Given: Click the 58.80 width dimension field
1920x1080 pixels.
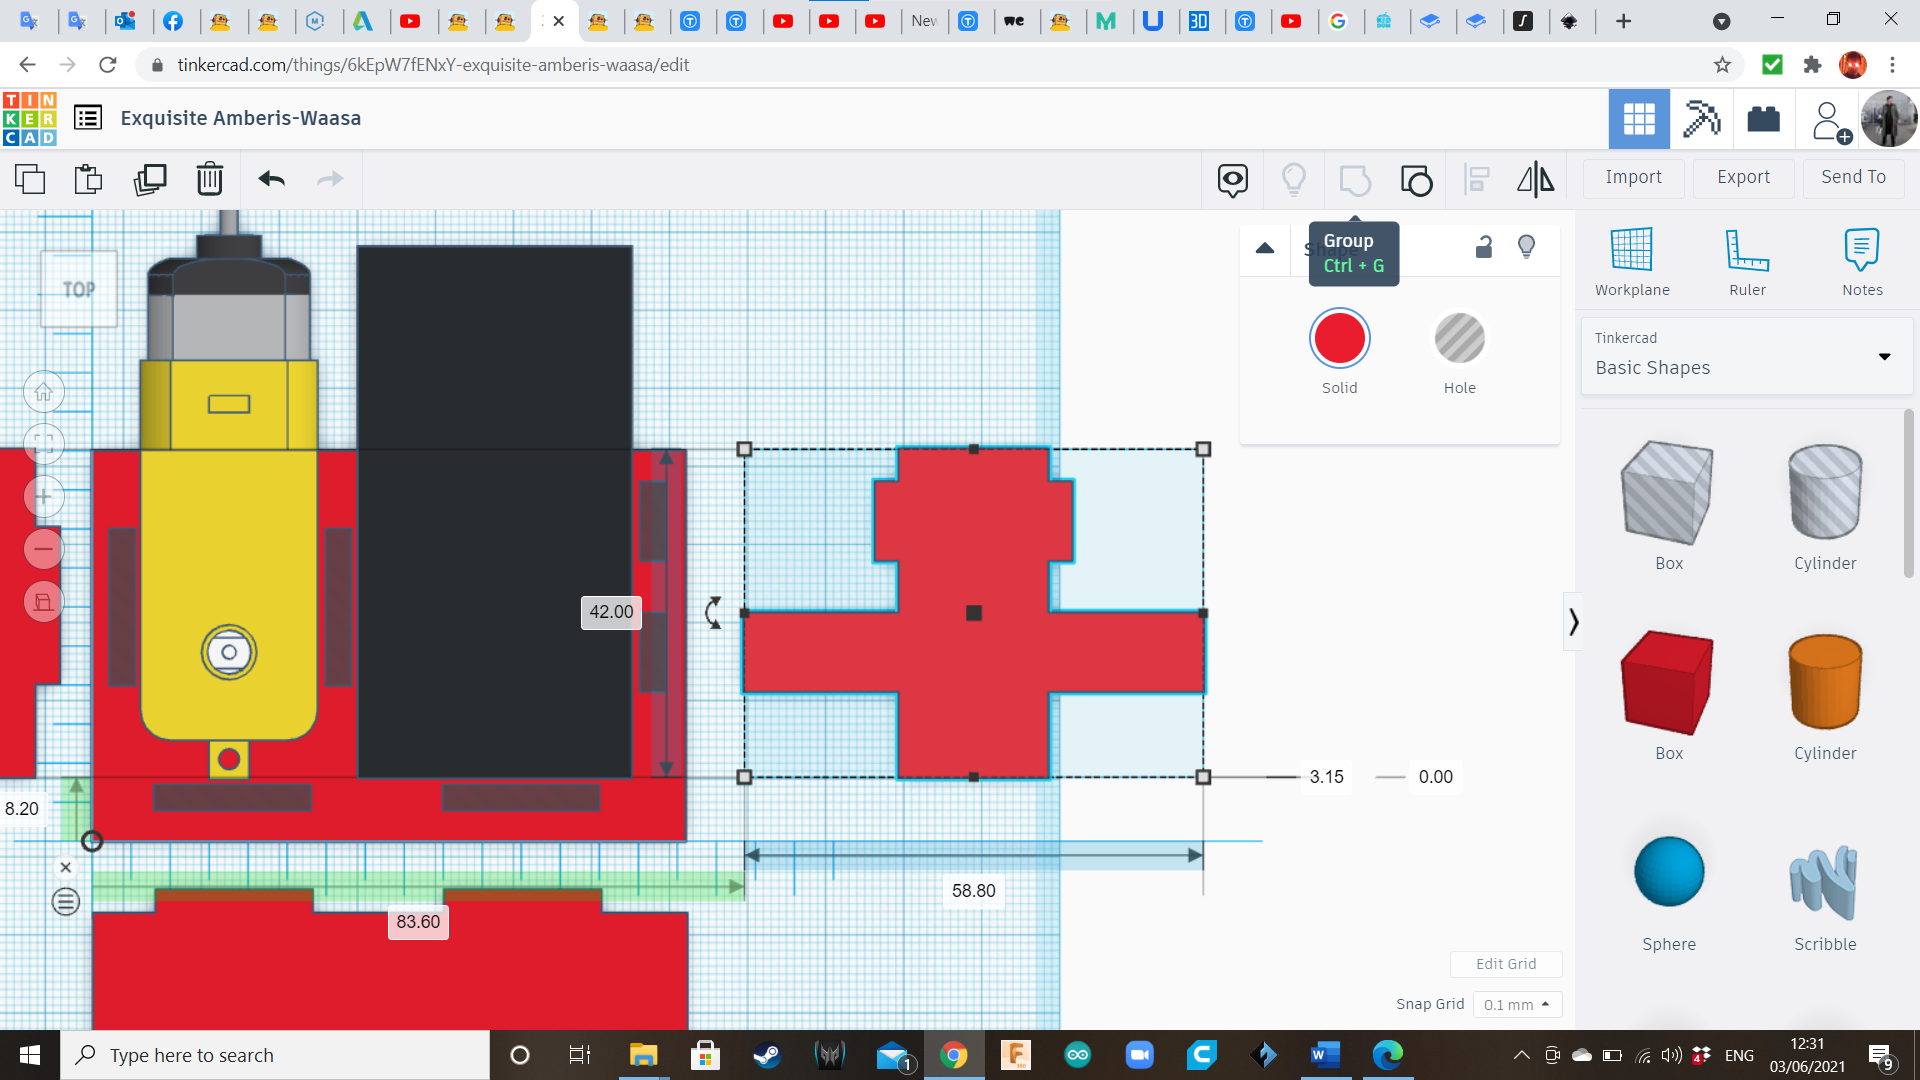Looking at the screenshot, I should click(x=973, y=891).
